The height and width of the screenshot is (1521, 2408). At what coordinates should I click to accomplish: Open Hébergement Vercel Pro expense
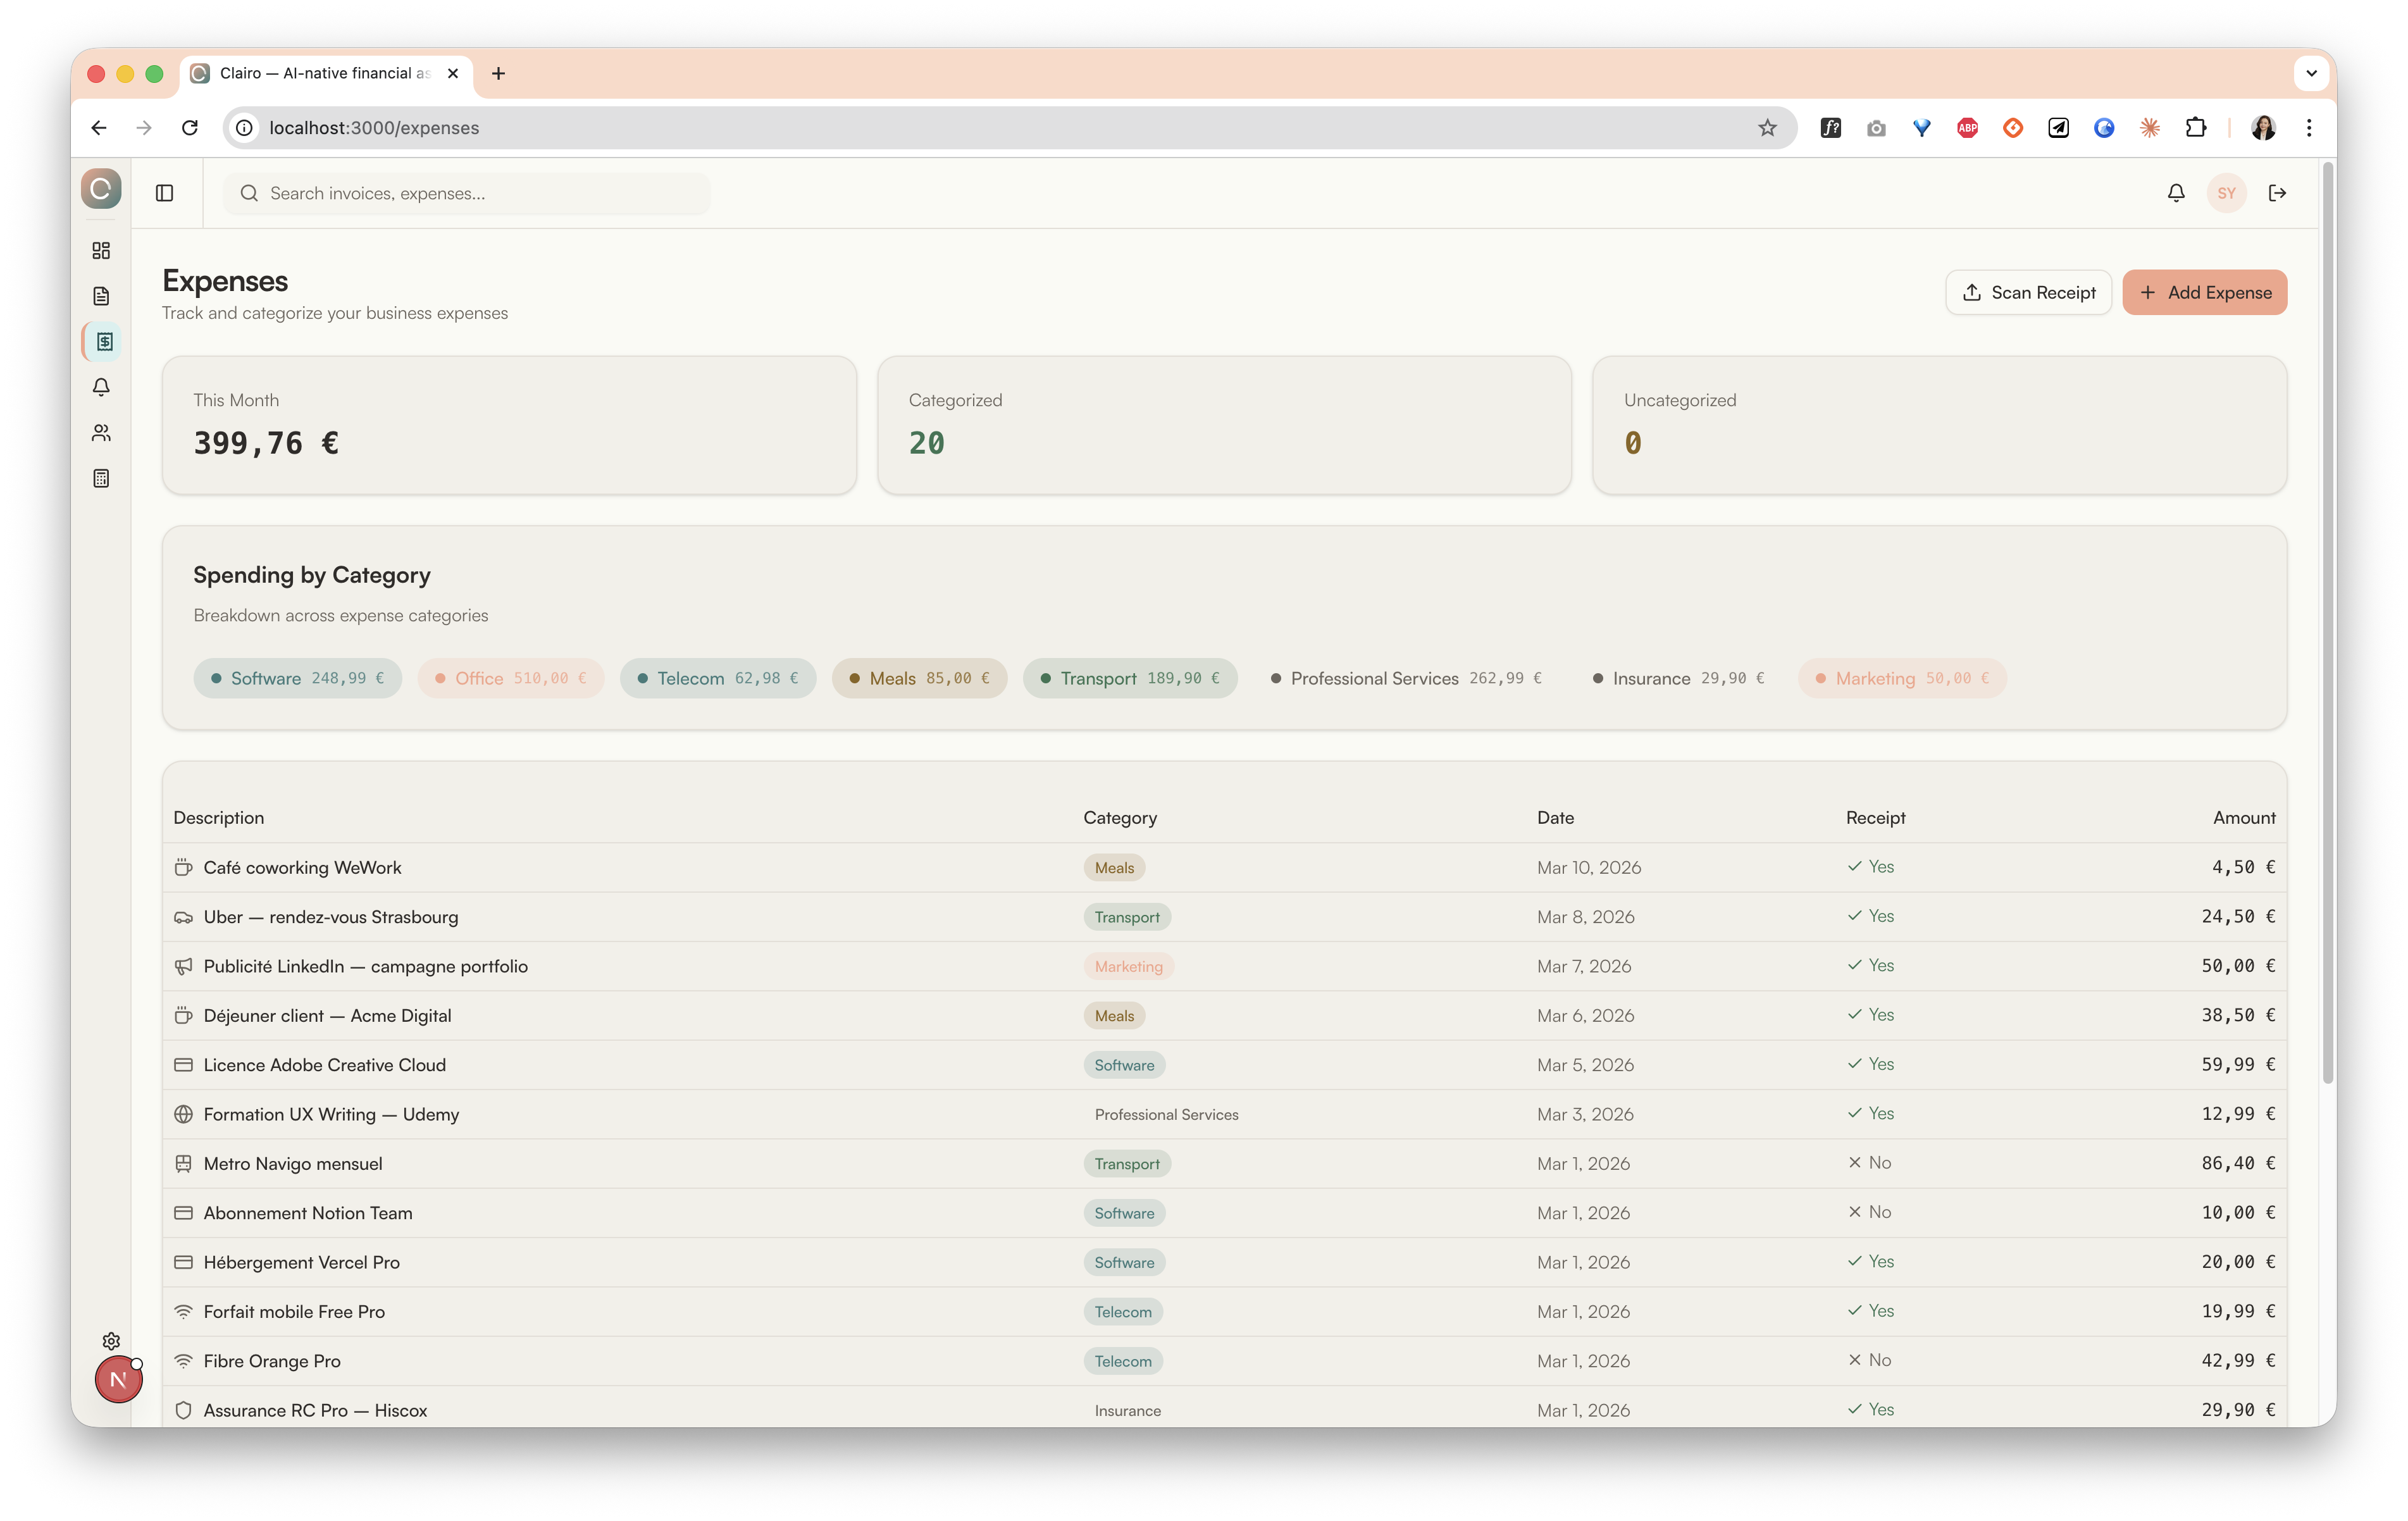pyautogui.click(x=1224, y=1262)
